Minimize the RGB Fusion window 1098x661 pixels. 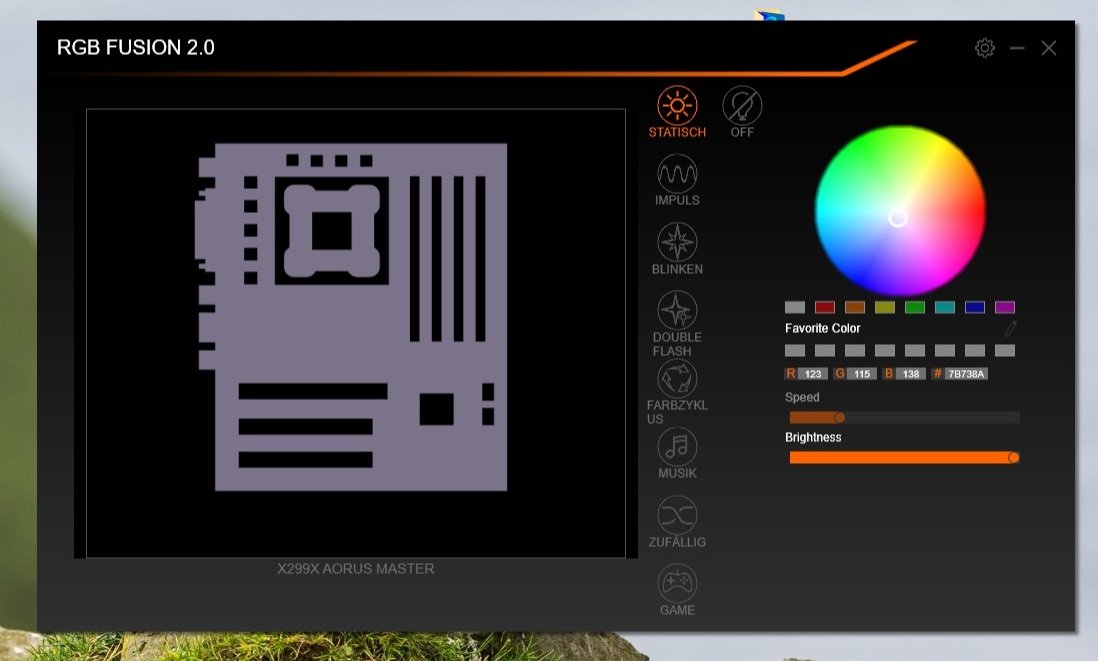(1017, 48)
